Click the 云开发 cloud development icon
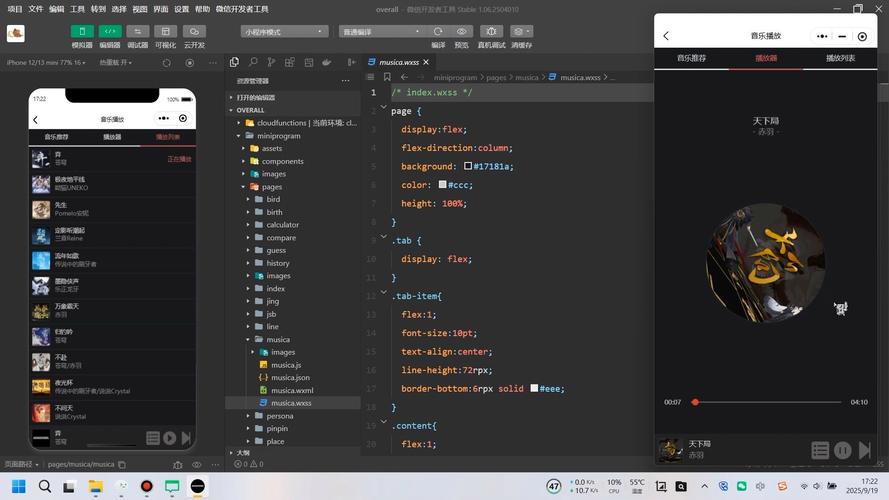The width and height of the screenshot is (889, 500). (194, 31)
